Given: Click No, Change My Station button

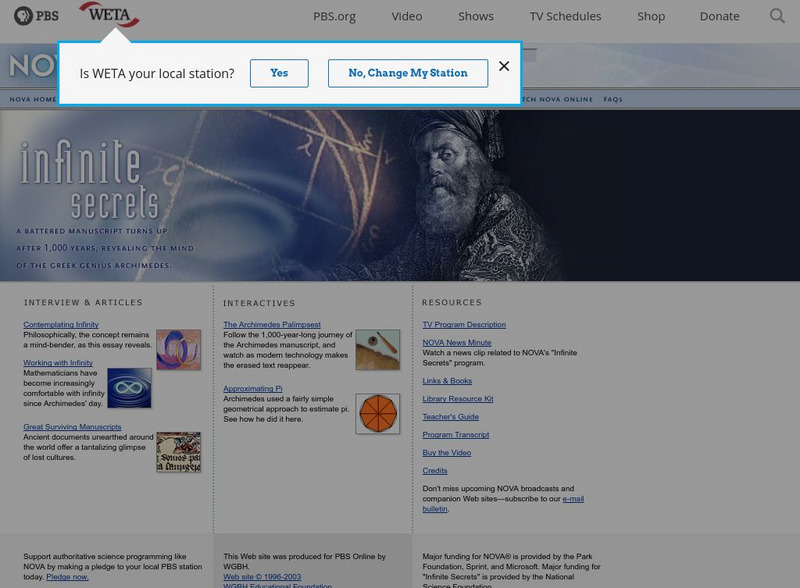Looking at the screenshot, I should pyautogui.click(x=408, y=73).
